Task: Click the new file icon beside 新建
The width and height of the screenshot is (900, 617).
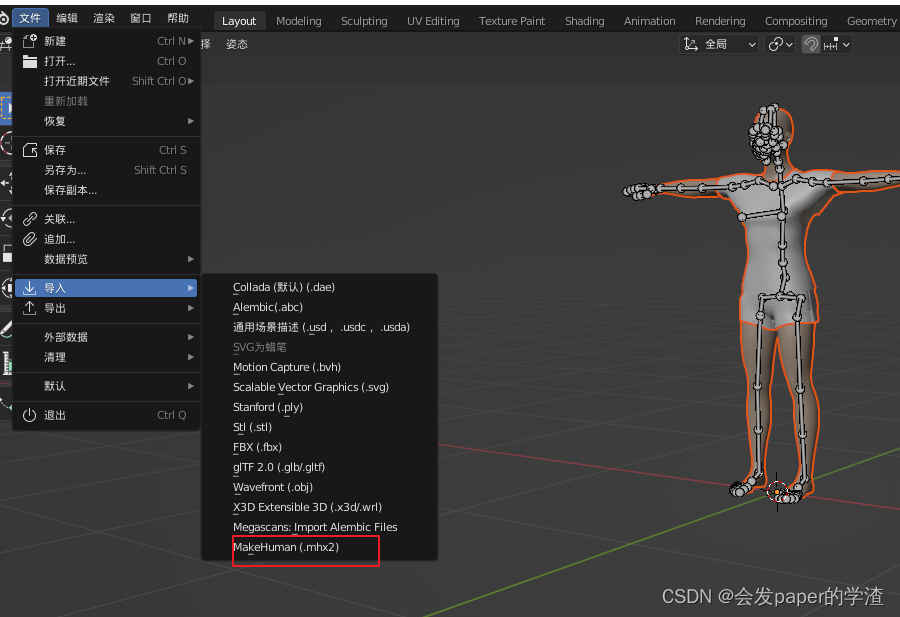Action: [29, 41]
